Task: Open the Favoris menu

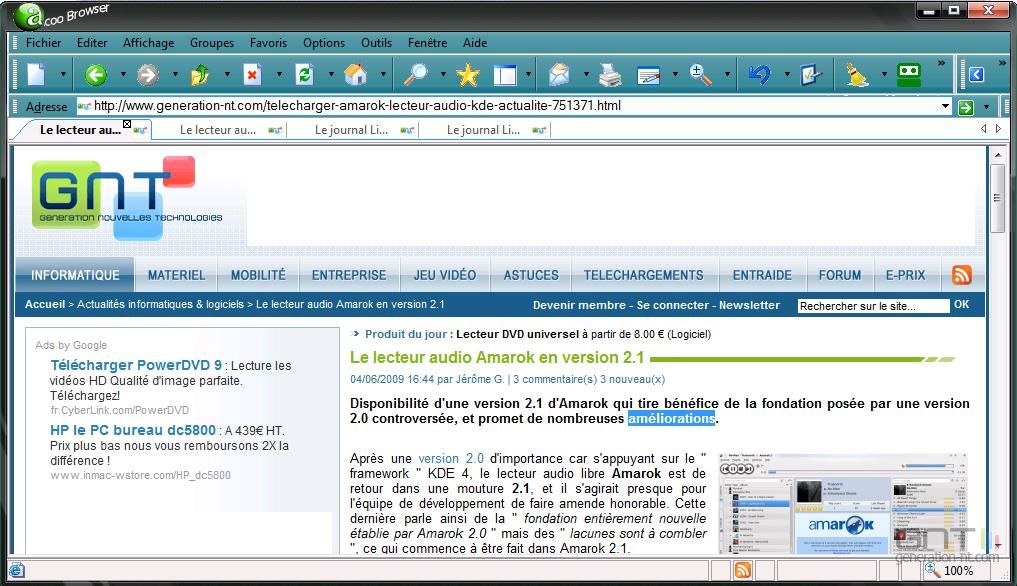Action: pyautogui.click(x=269, y=43)
